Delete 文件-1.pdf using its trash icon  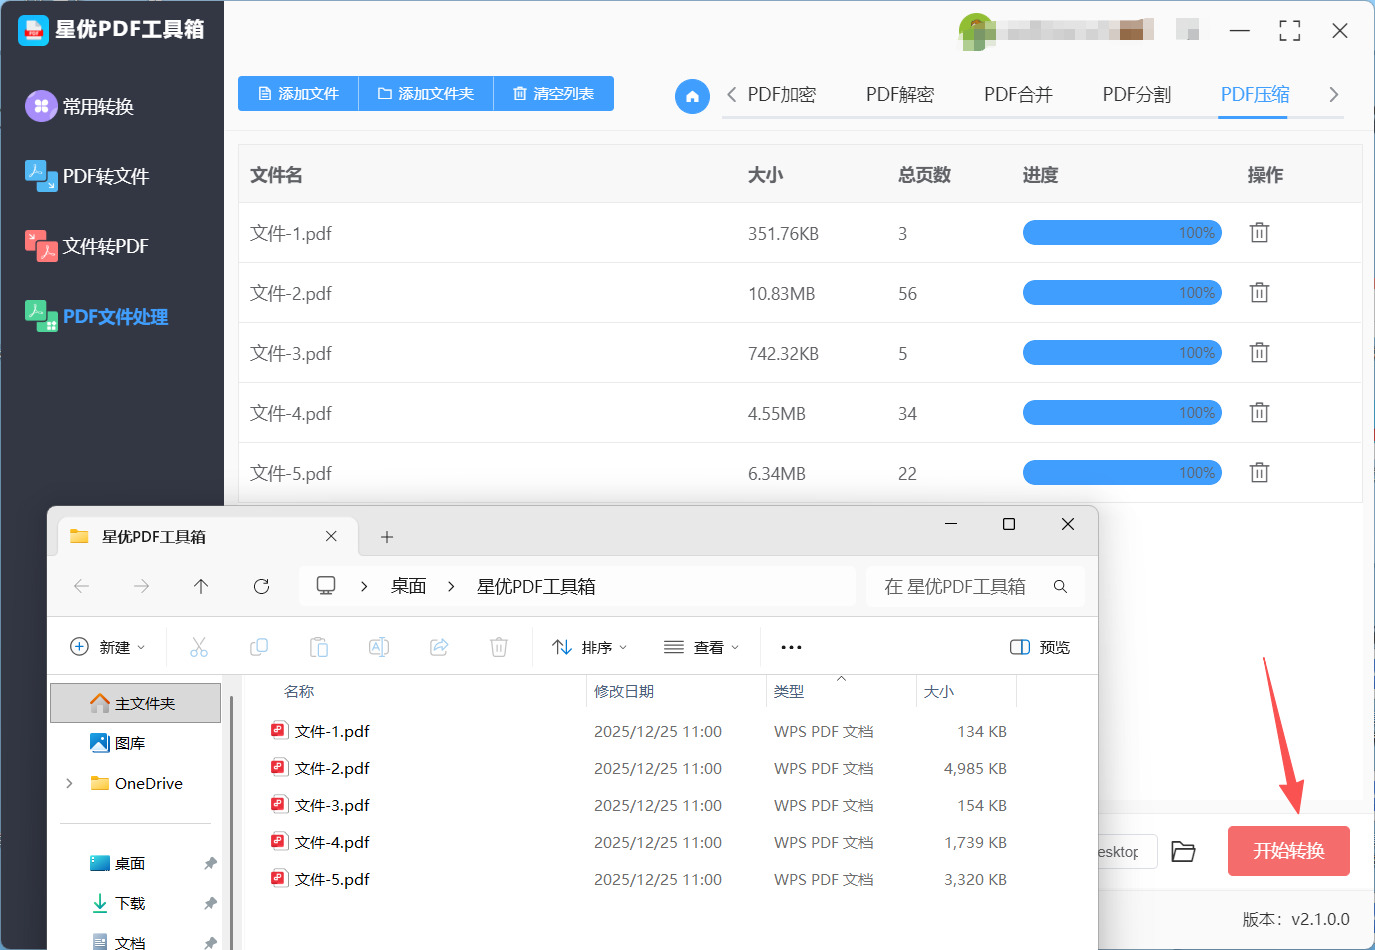coord(1259,233)
